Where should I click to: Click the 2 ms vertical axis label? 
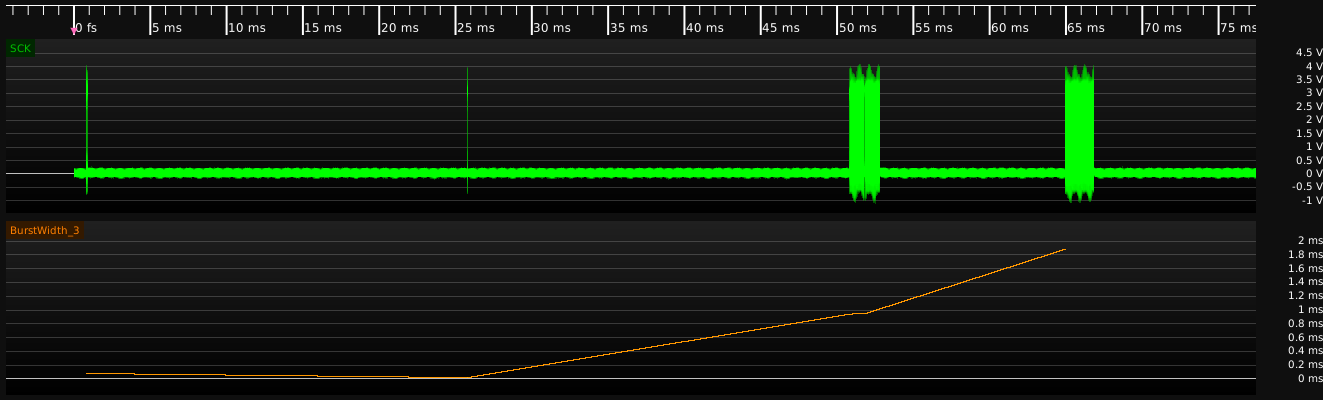1309,240
